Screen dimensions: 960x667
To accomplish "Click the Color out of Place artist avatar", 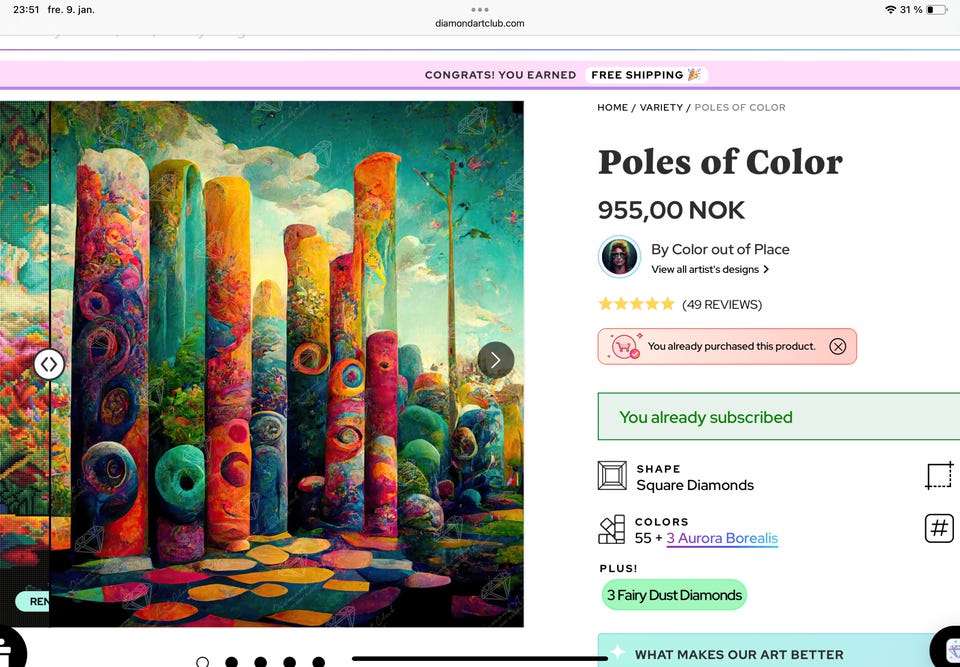I will (619, 257).
